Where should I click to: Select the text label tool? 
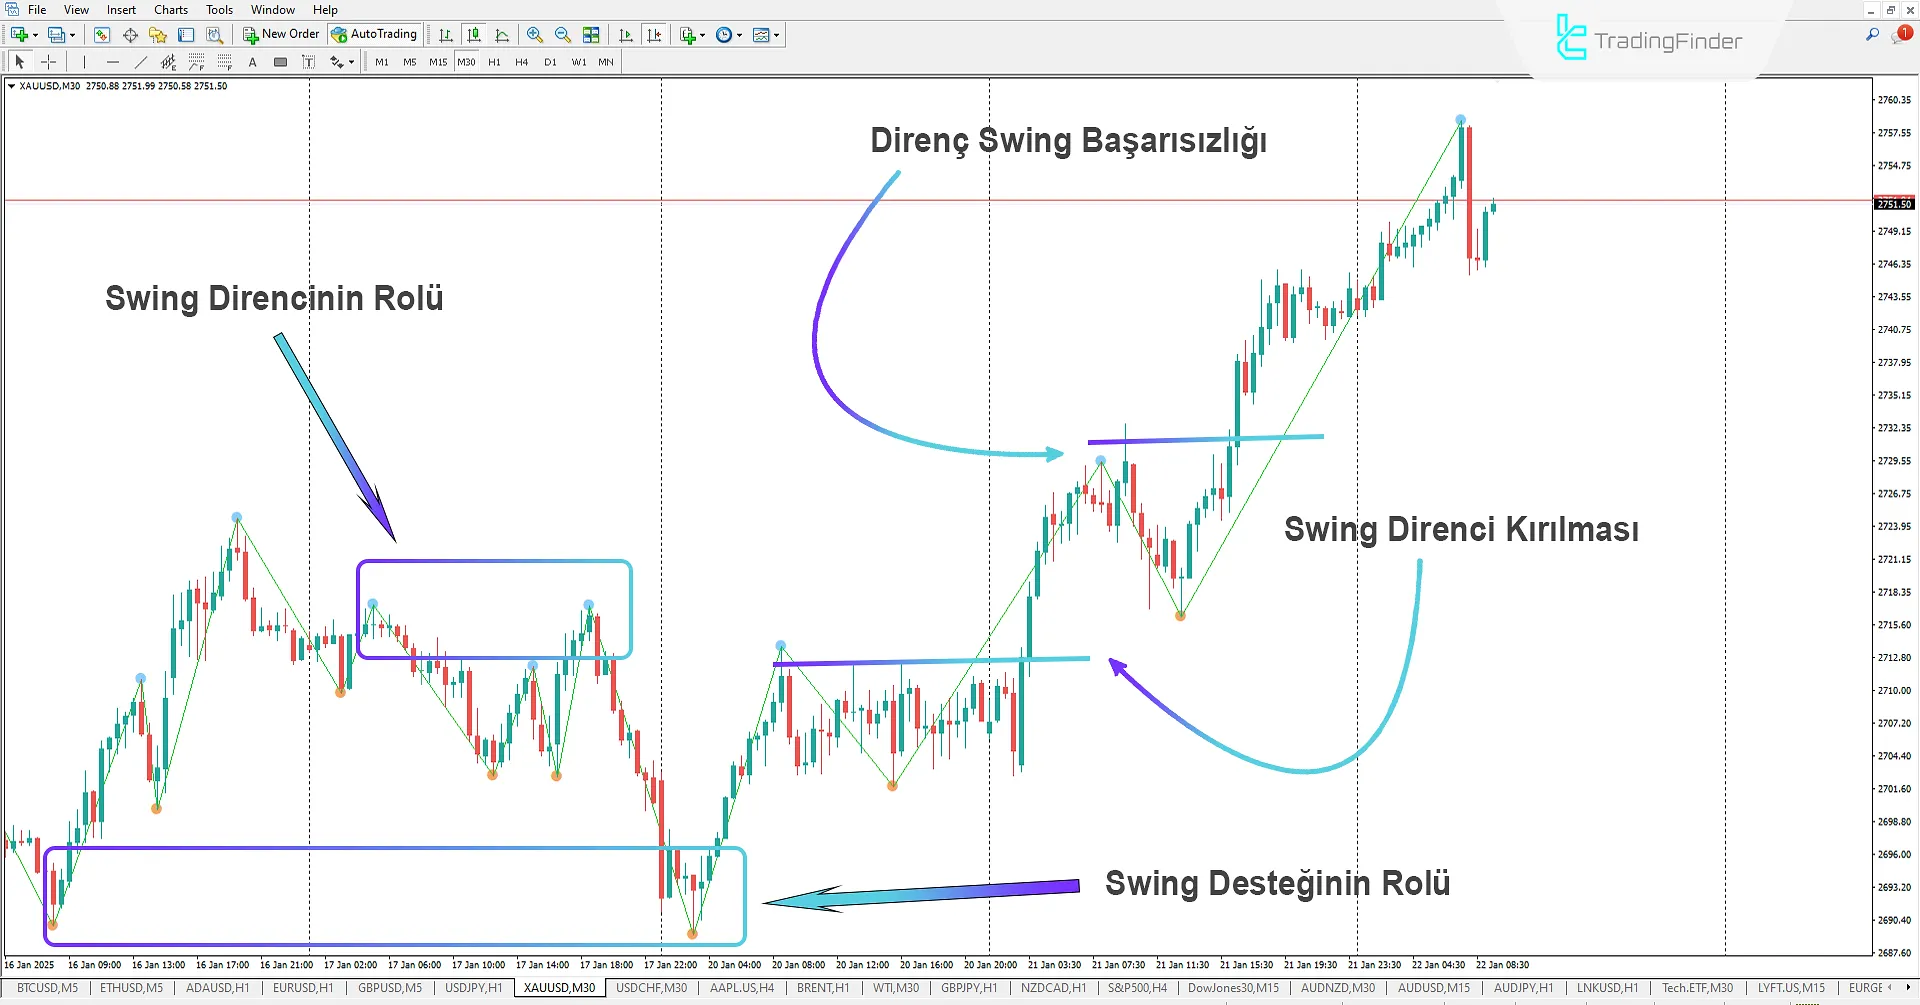click(307, 61)
